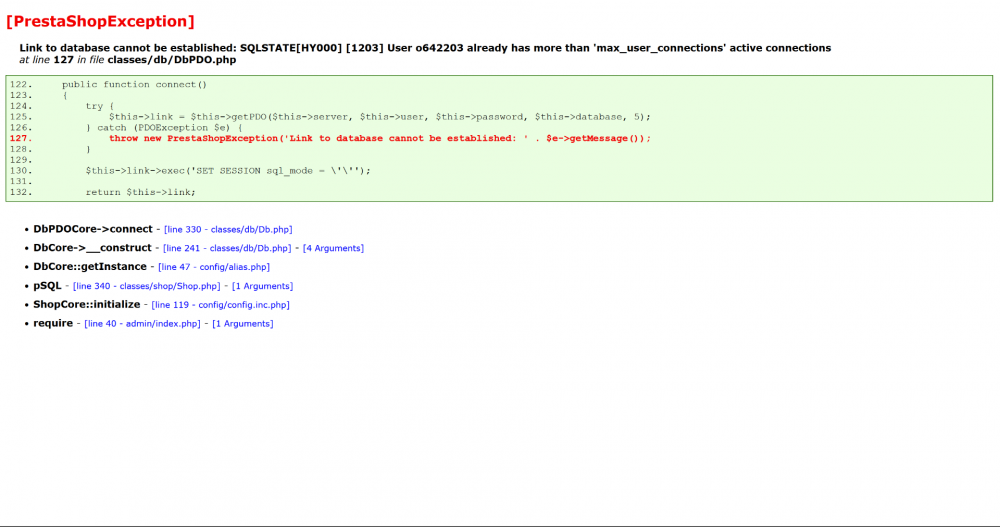Open the line 340 classes/shop/Shop.php link
This screenshot has width=1000, height=527.
pyautogui.click(x=146, y=286)
